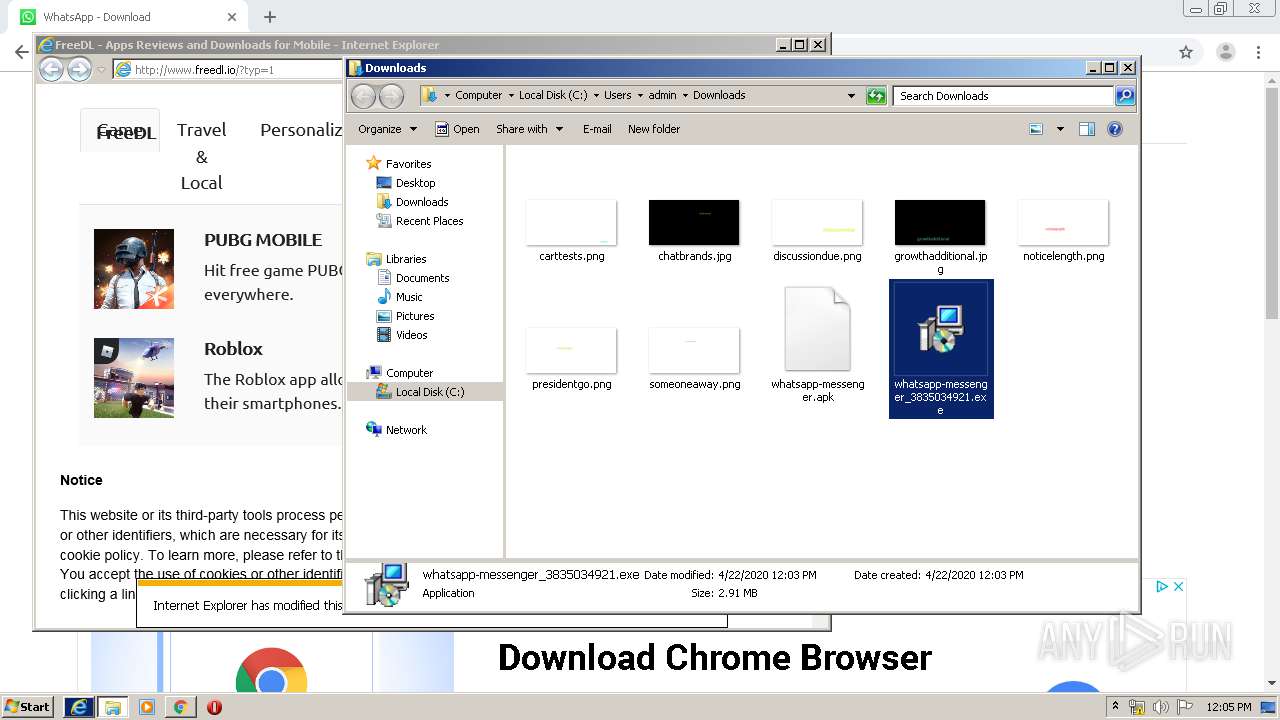The width and height of the screenshot is (1280, 720).
Task: Open the Roblox app link
Action: [x=233, y=349]
